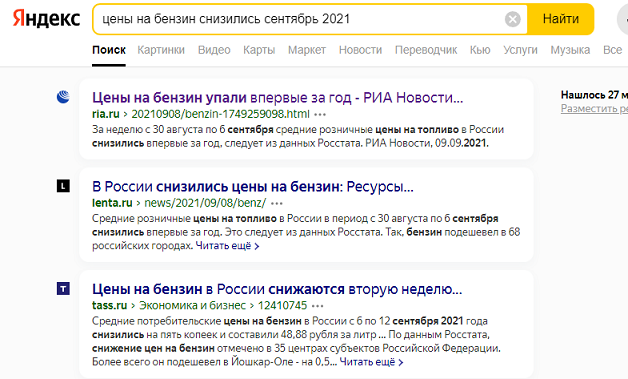Click the news/2021/09/08/benz/ path link

click(x=205, y=203)
